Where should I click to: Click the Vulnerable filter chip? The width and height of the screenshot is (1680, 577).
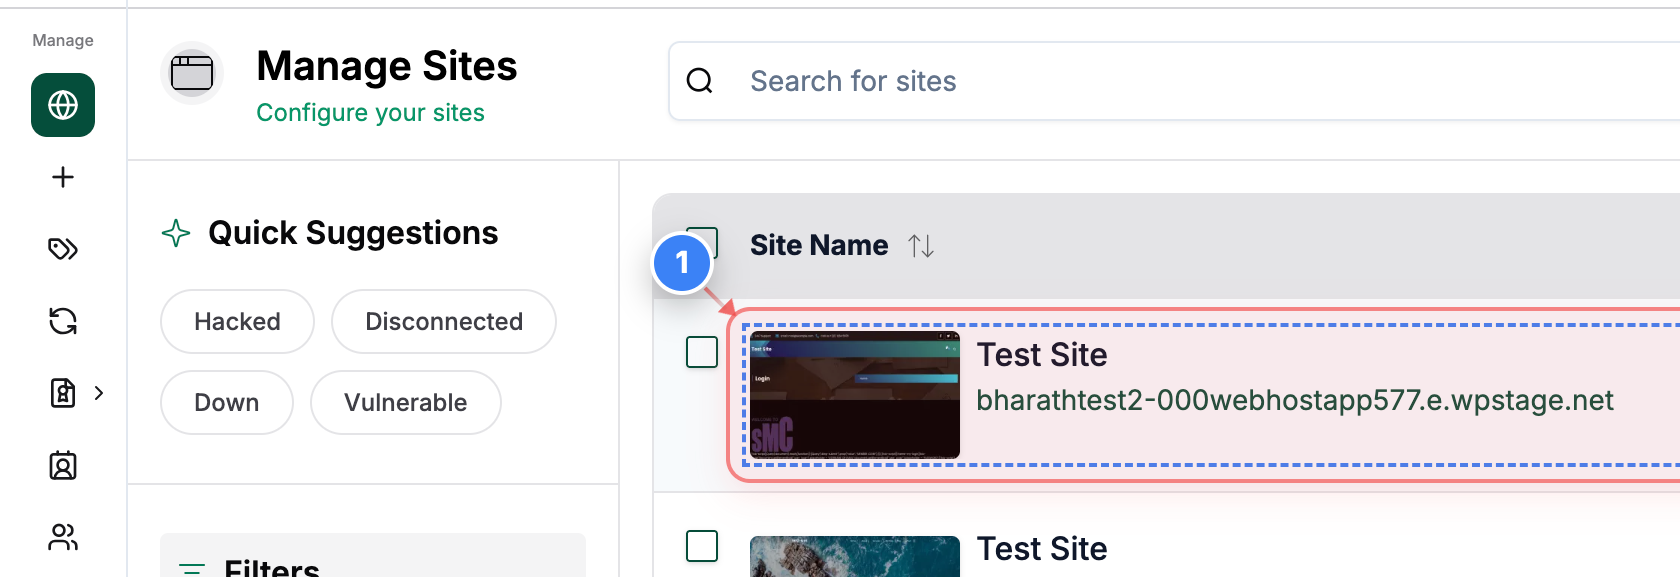coord(405,402)
